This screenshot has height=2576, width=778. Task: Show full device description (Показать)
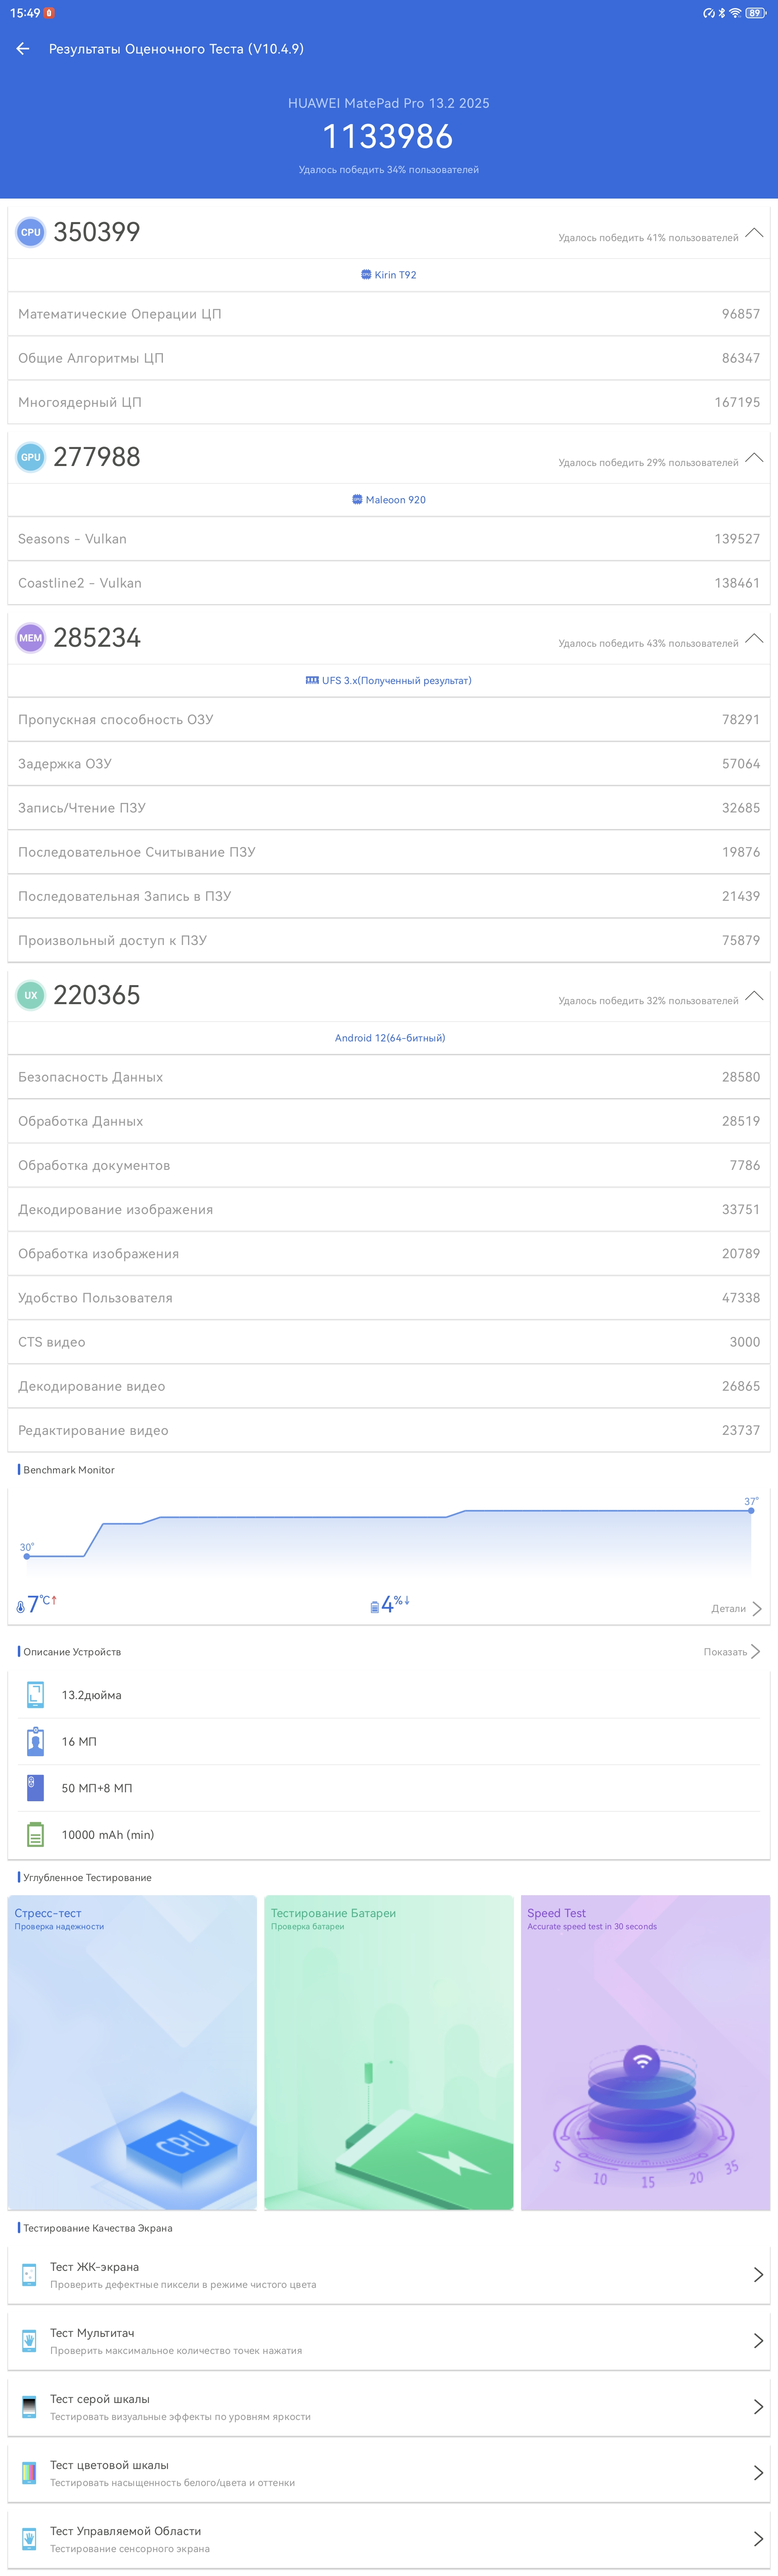coord(732,1652)
